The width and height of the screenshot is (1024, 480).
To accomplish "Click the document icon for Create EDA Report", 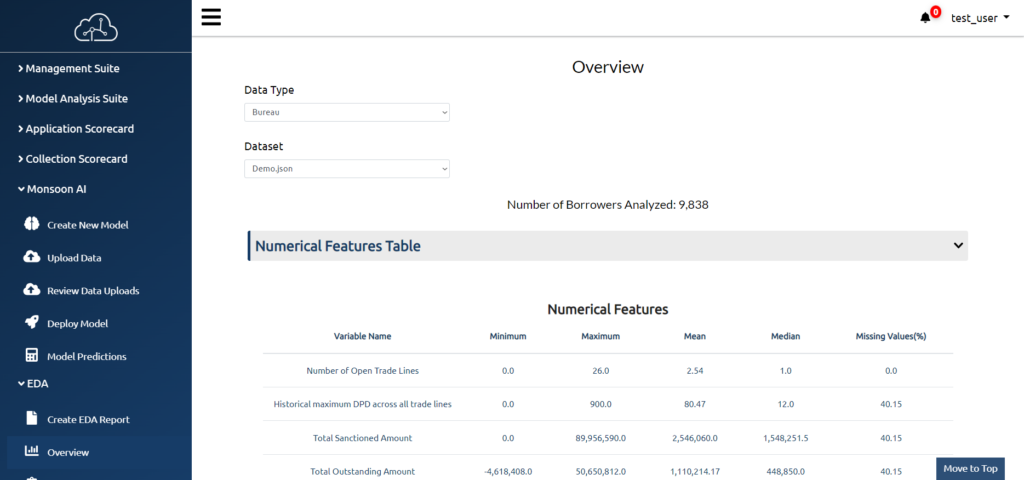I will 31,419.
